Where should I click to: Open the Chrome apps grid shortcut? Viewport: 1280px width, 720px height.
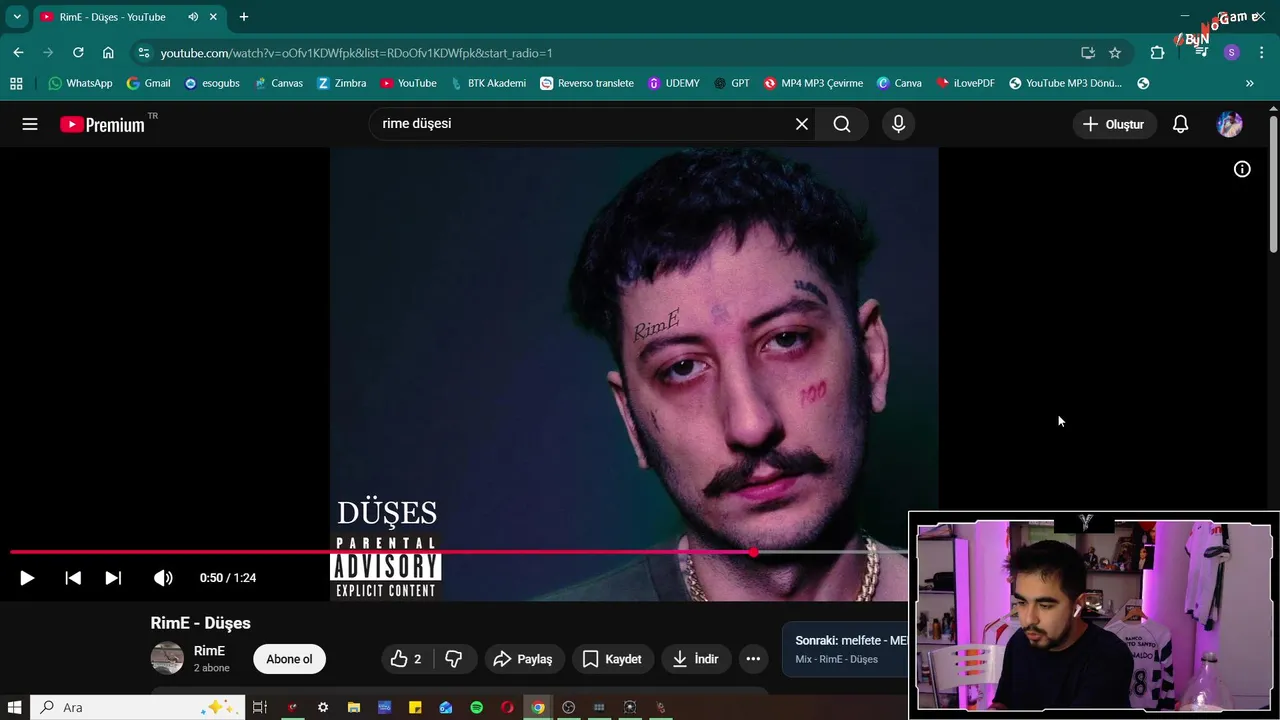pos(16,83)
